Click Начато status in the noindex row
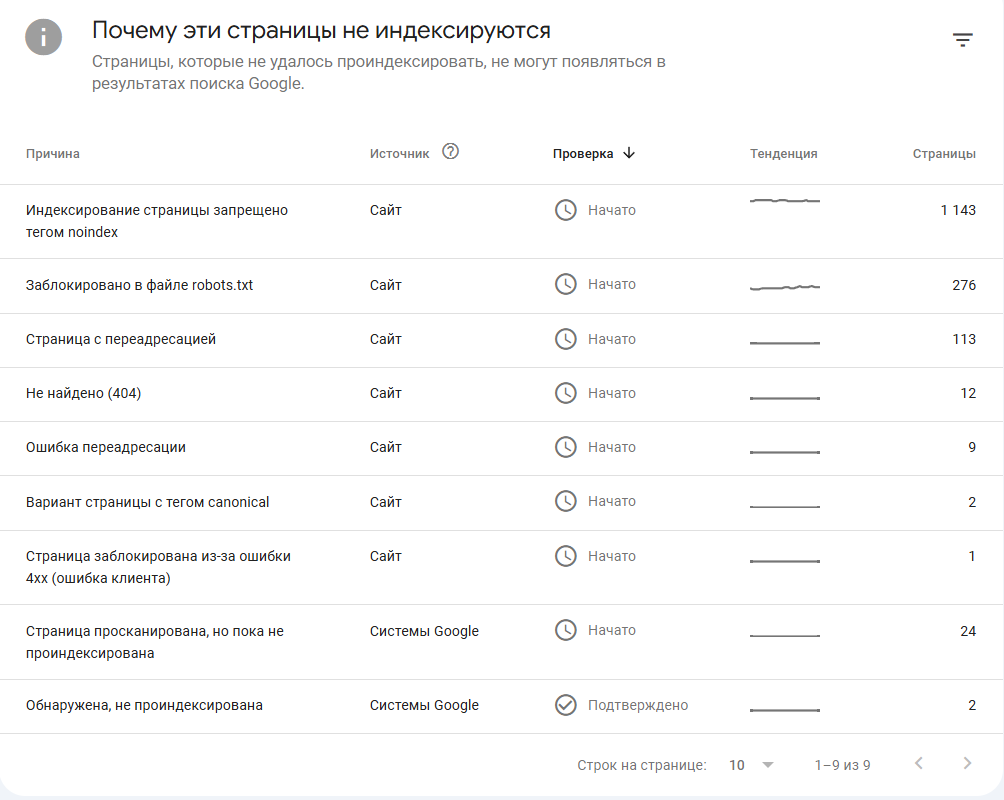This screenshot has height=800, width=1004. point(611,210)
